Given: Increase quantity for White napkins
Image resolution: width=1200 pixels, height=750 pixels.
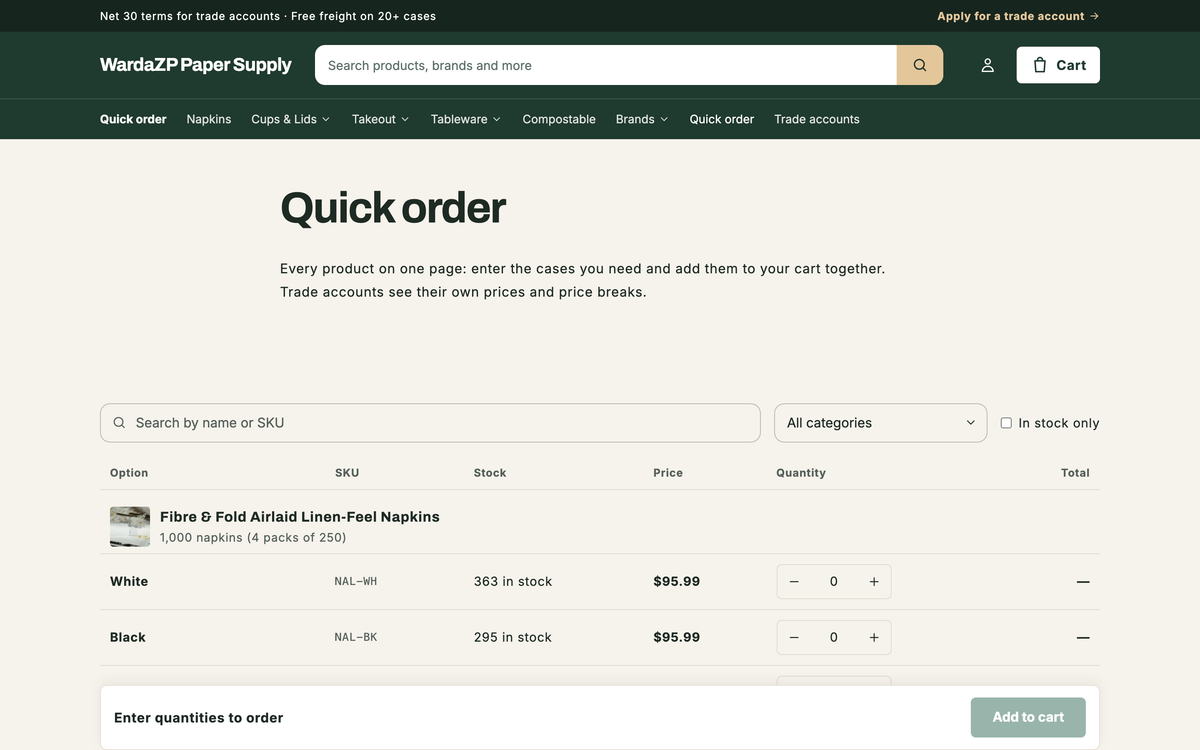Looking at the screenshot, I should coord(874,581).
